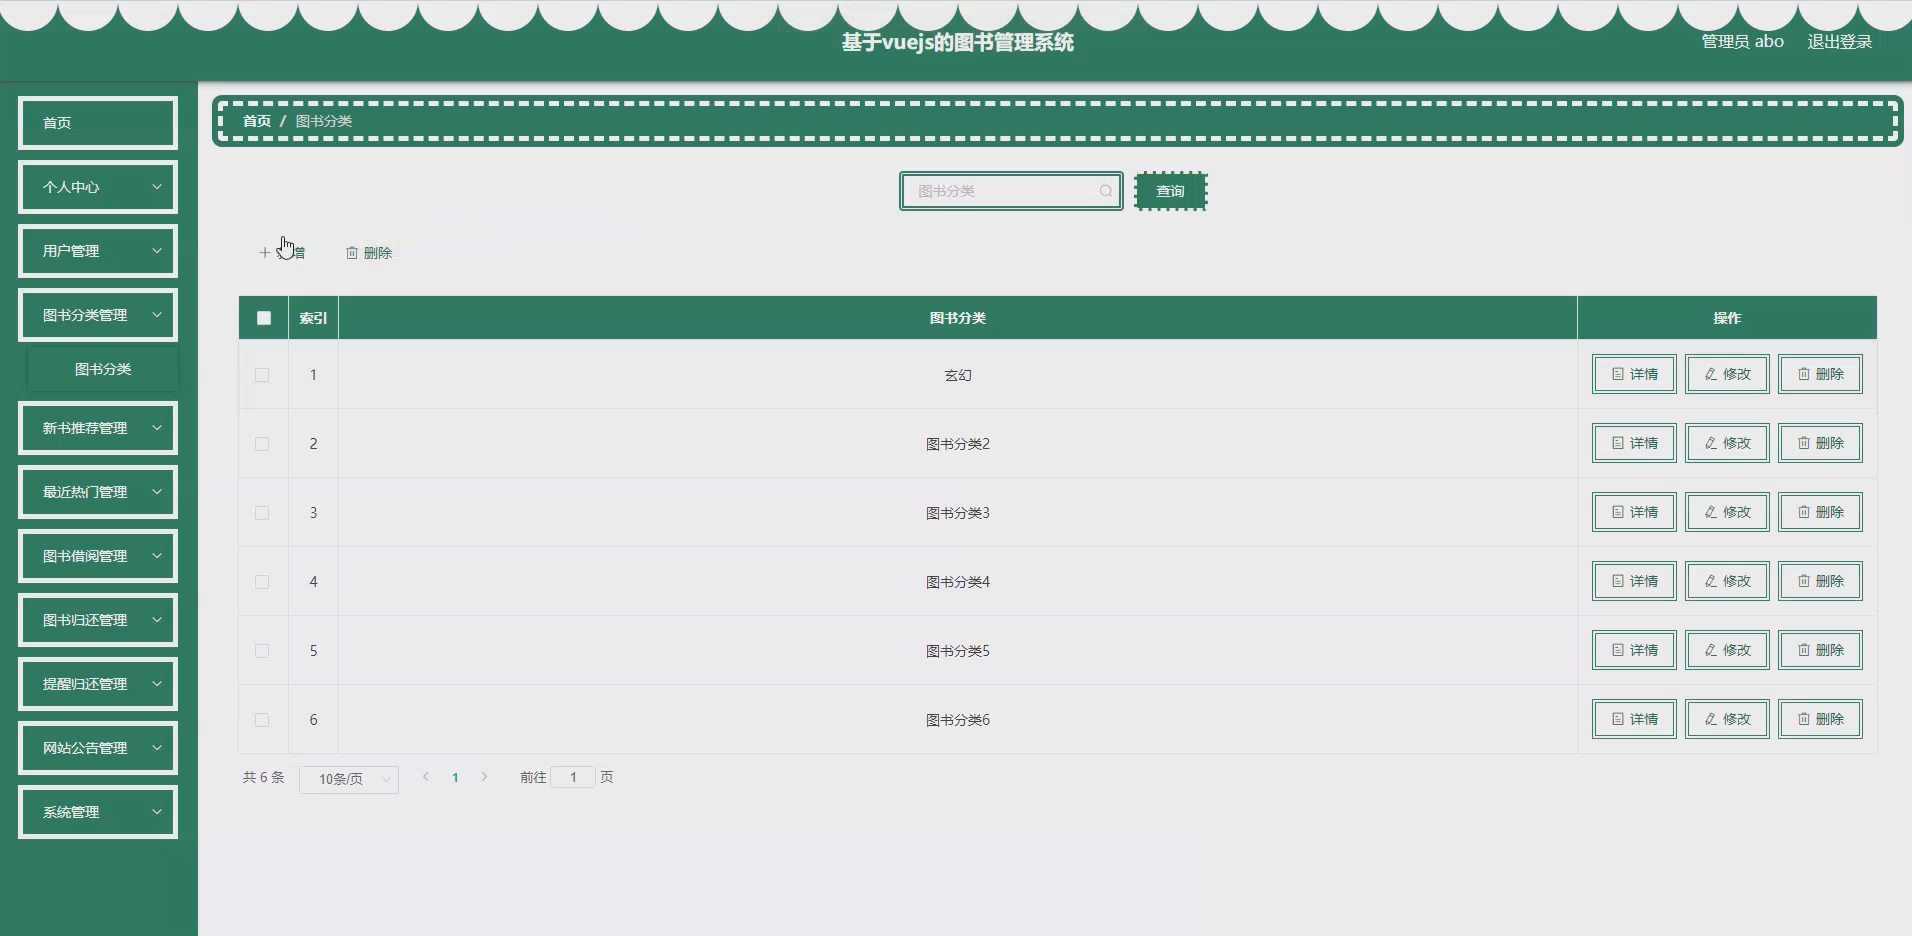The height and width of the screenshot is (936, 1912).
Task: Click the 图书分类 column header
Action: (x=958, y=318)
